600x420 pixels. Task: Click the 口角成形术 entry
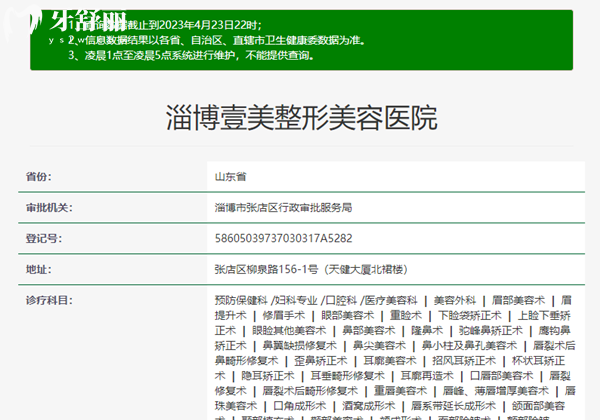tap(300, 406)
